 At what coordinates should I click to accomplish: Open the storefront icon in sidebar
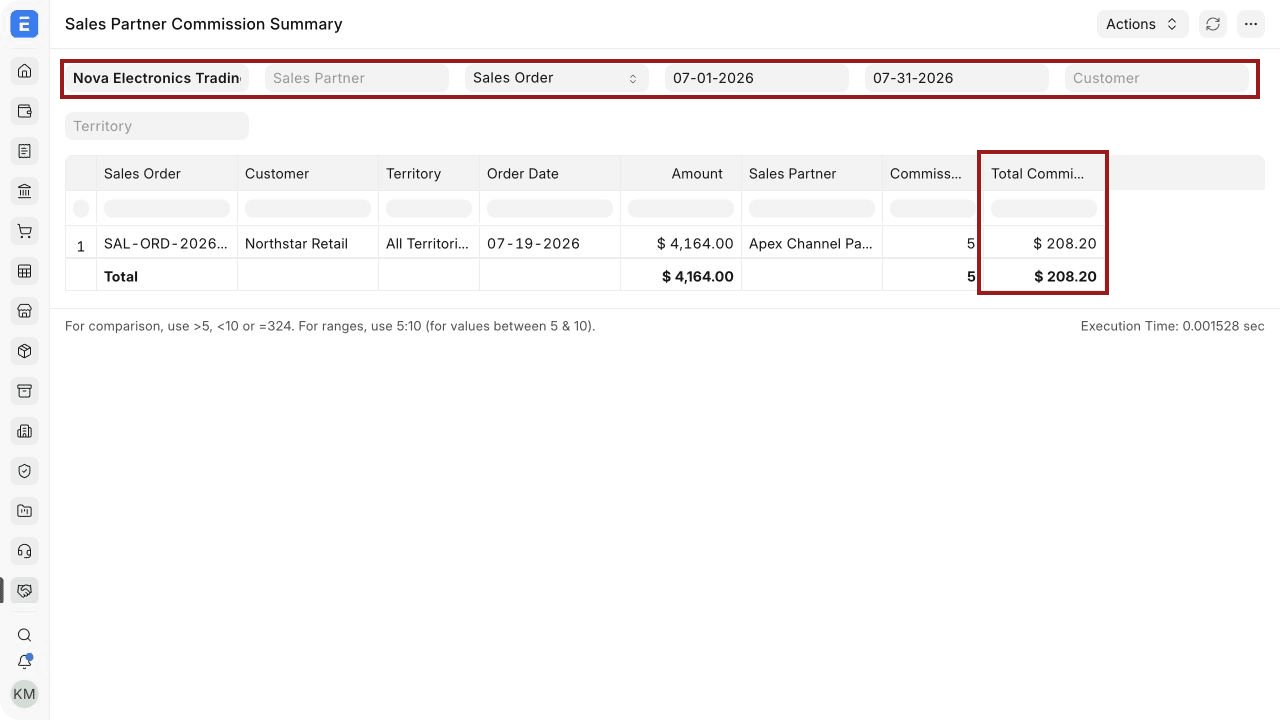point(25,311)
